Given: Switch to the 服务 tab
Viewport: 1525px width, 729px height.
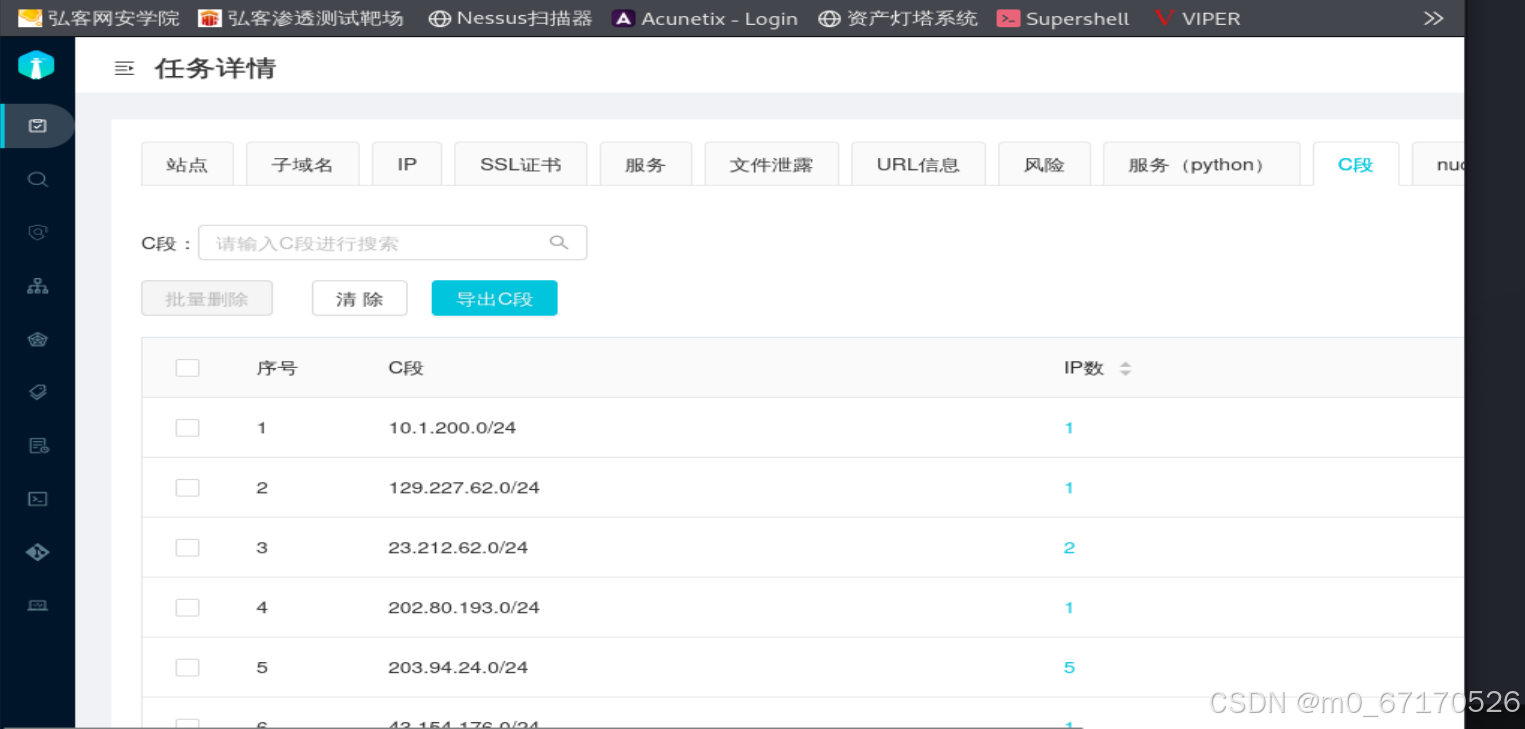Looking at the screenshot, I should (x=645, y=164).
